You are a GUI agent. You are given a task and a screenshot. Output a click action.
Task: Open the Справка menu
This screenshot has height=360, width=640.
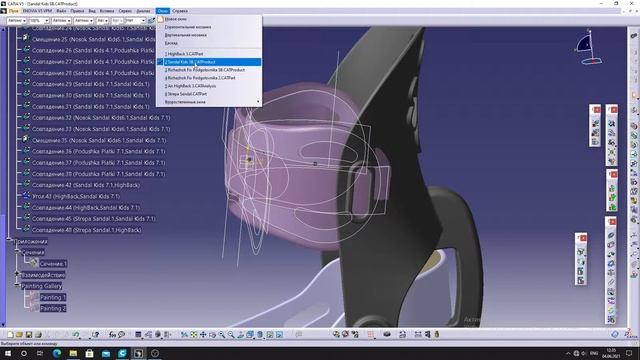pyautogui.click(x=180, y=11)
